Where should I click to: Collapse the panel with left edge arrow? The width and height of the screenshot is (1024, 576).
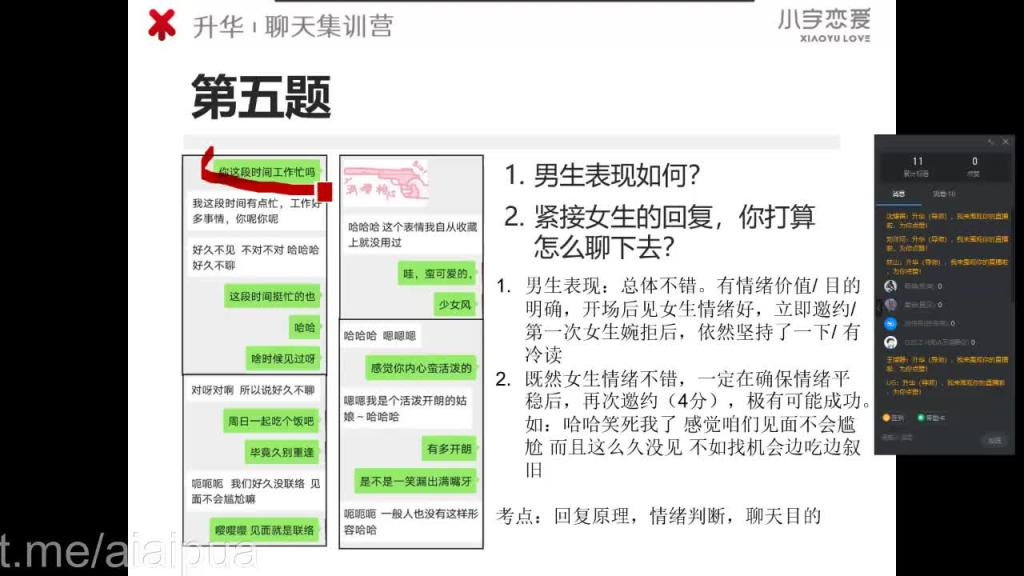[877, 307]
